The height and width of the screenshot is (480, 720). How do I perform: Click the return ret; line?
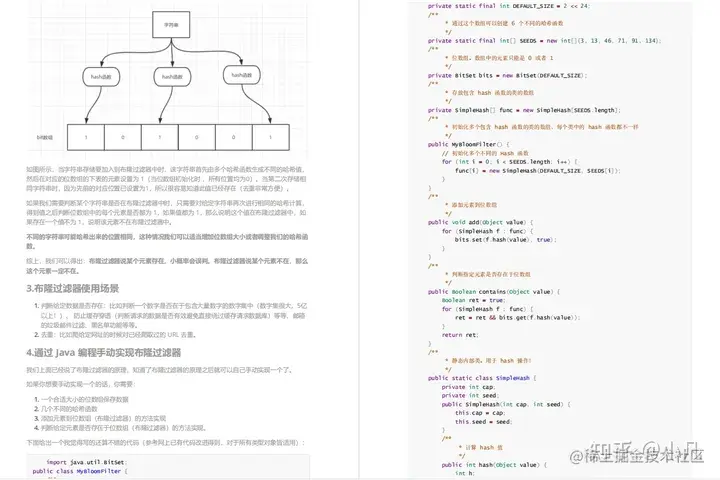pyautogui.click(x=460, y=335)
